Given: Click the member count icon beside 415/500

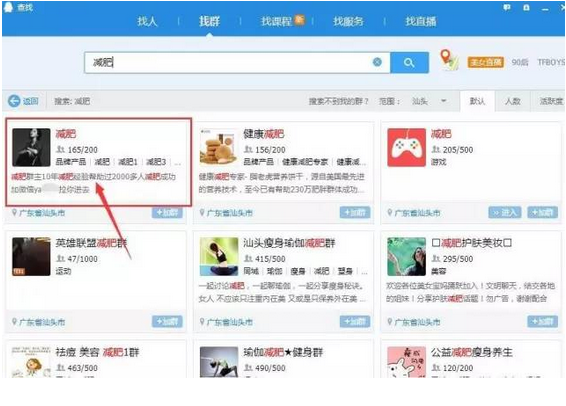Looking at the screenshot, I should coord(248,259).
